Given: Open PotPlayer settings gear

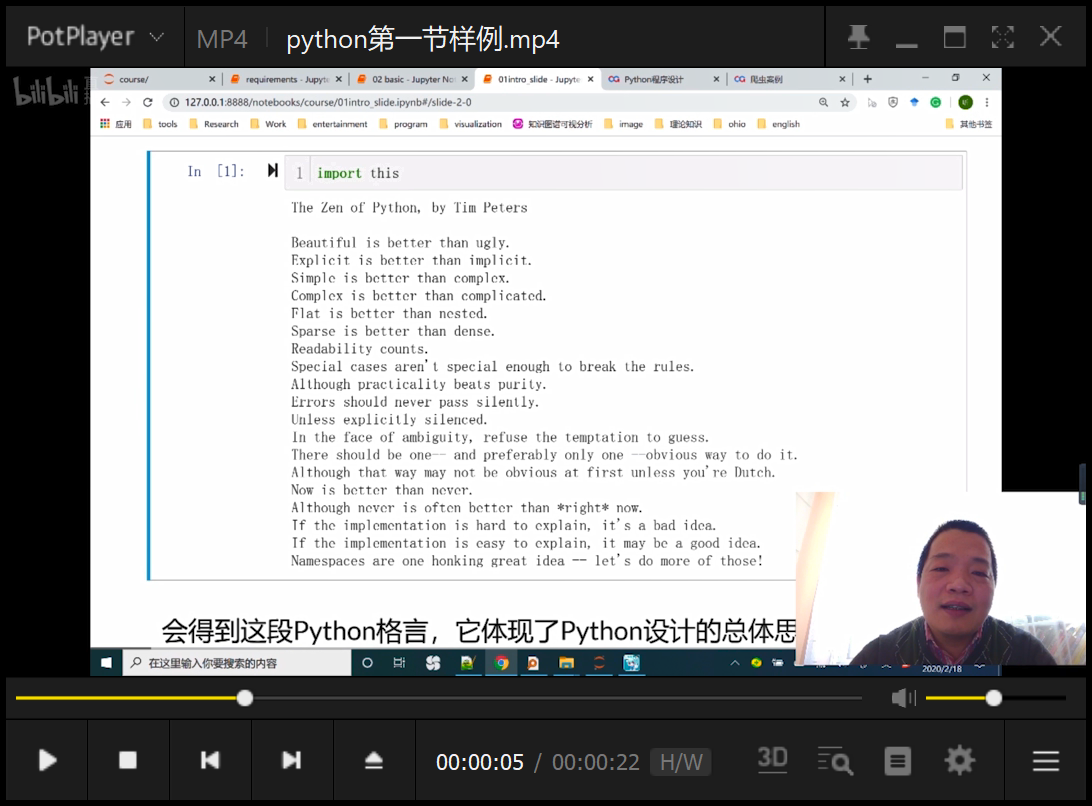Looking at the screenshot, I should (960, 761).
